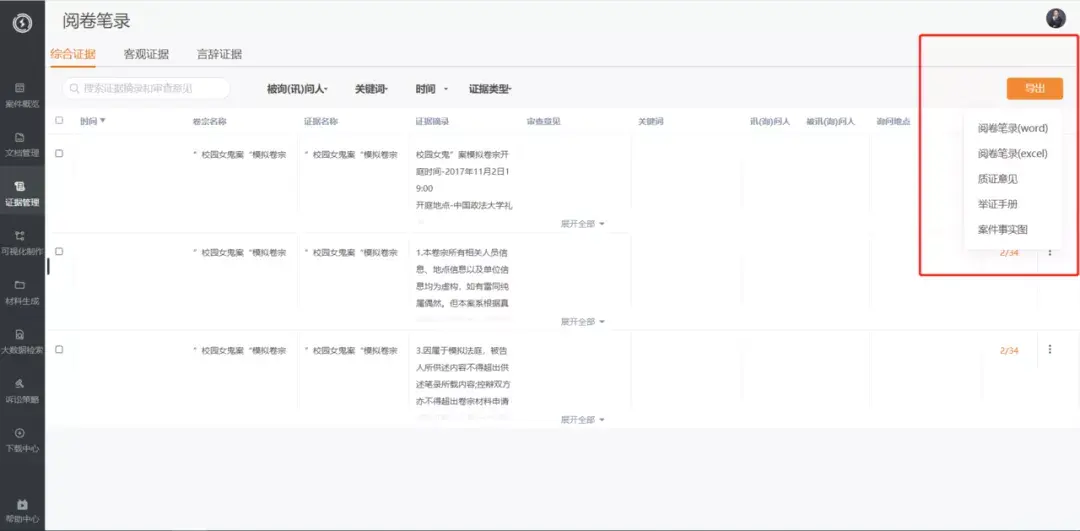Click the 被讯(询)问人 column header
The image size is (1080, 531).
click(x=831, y=121)
